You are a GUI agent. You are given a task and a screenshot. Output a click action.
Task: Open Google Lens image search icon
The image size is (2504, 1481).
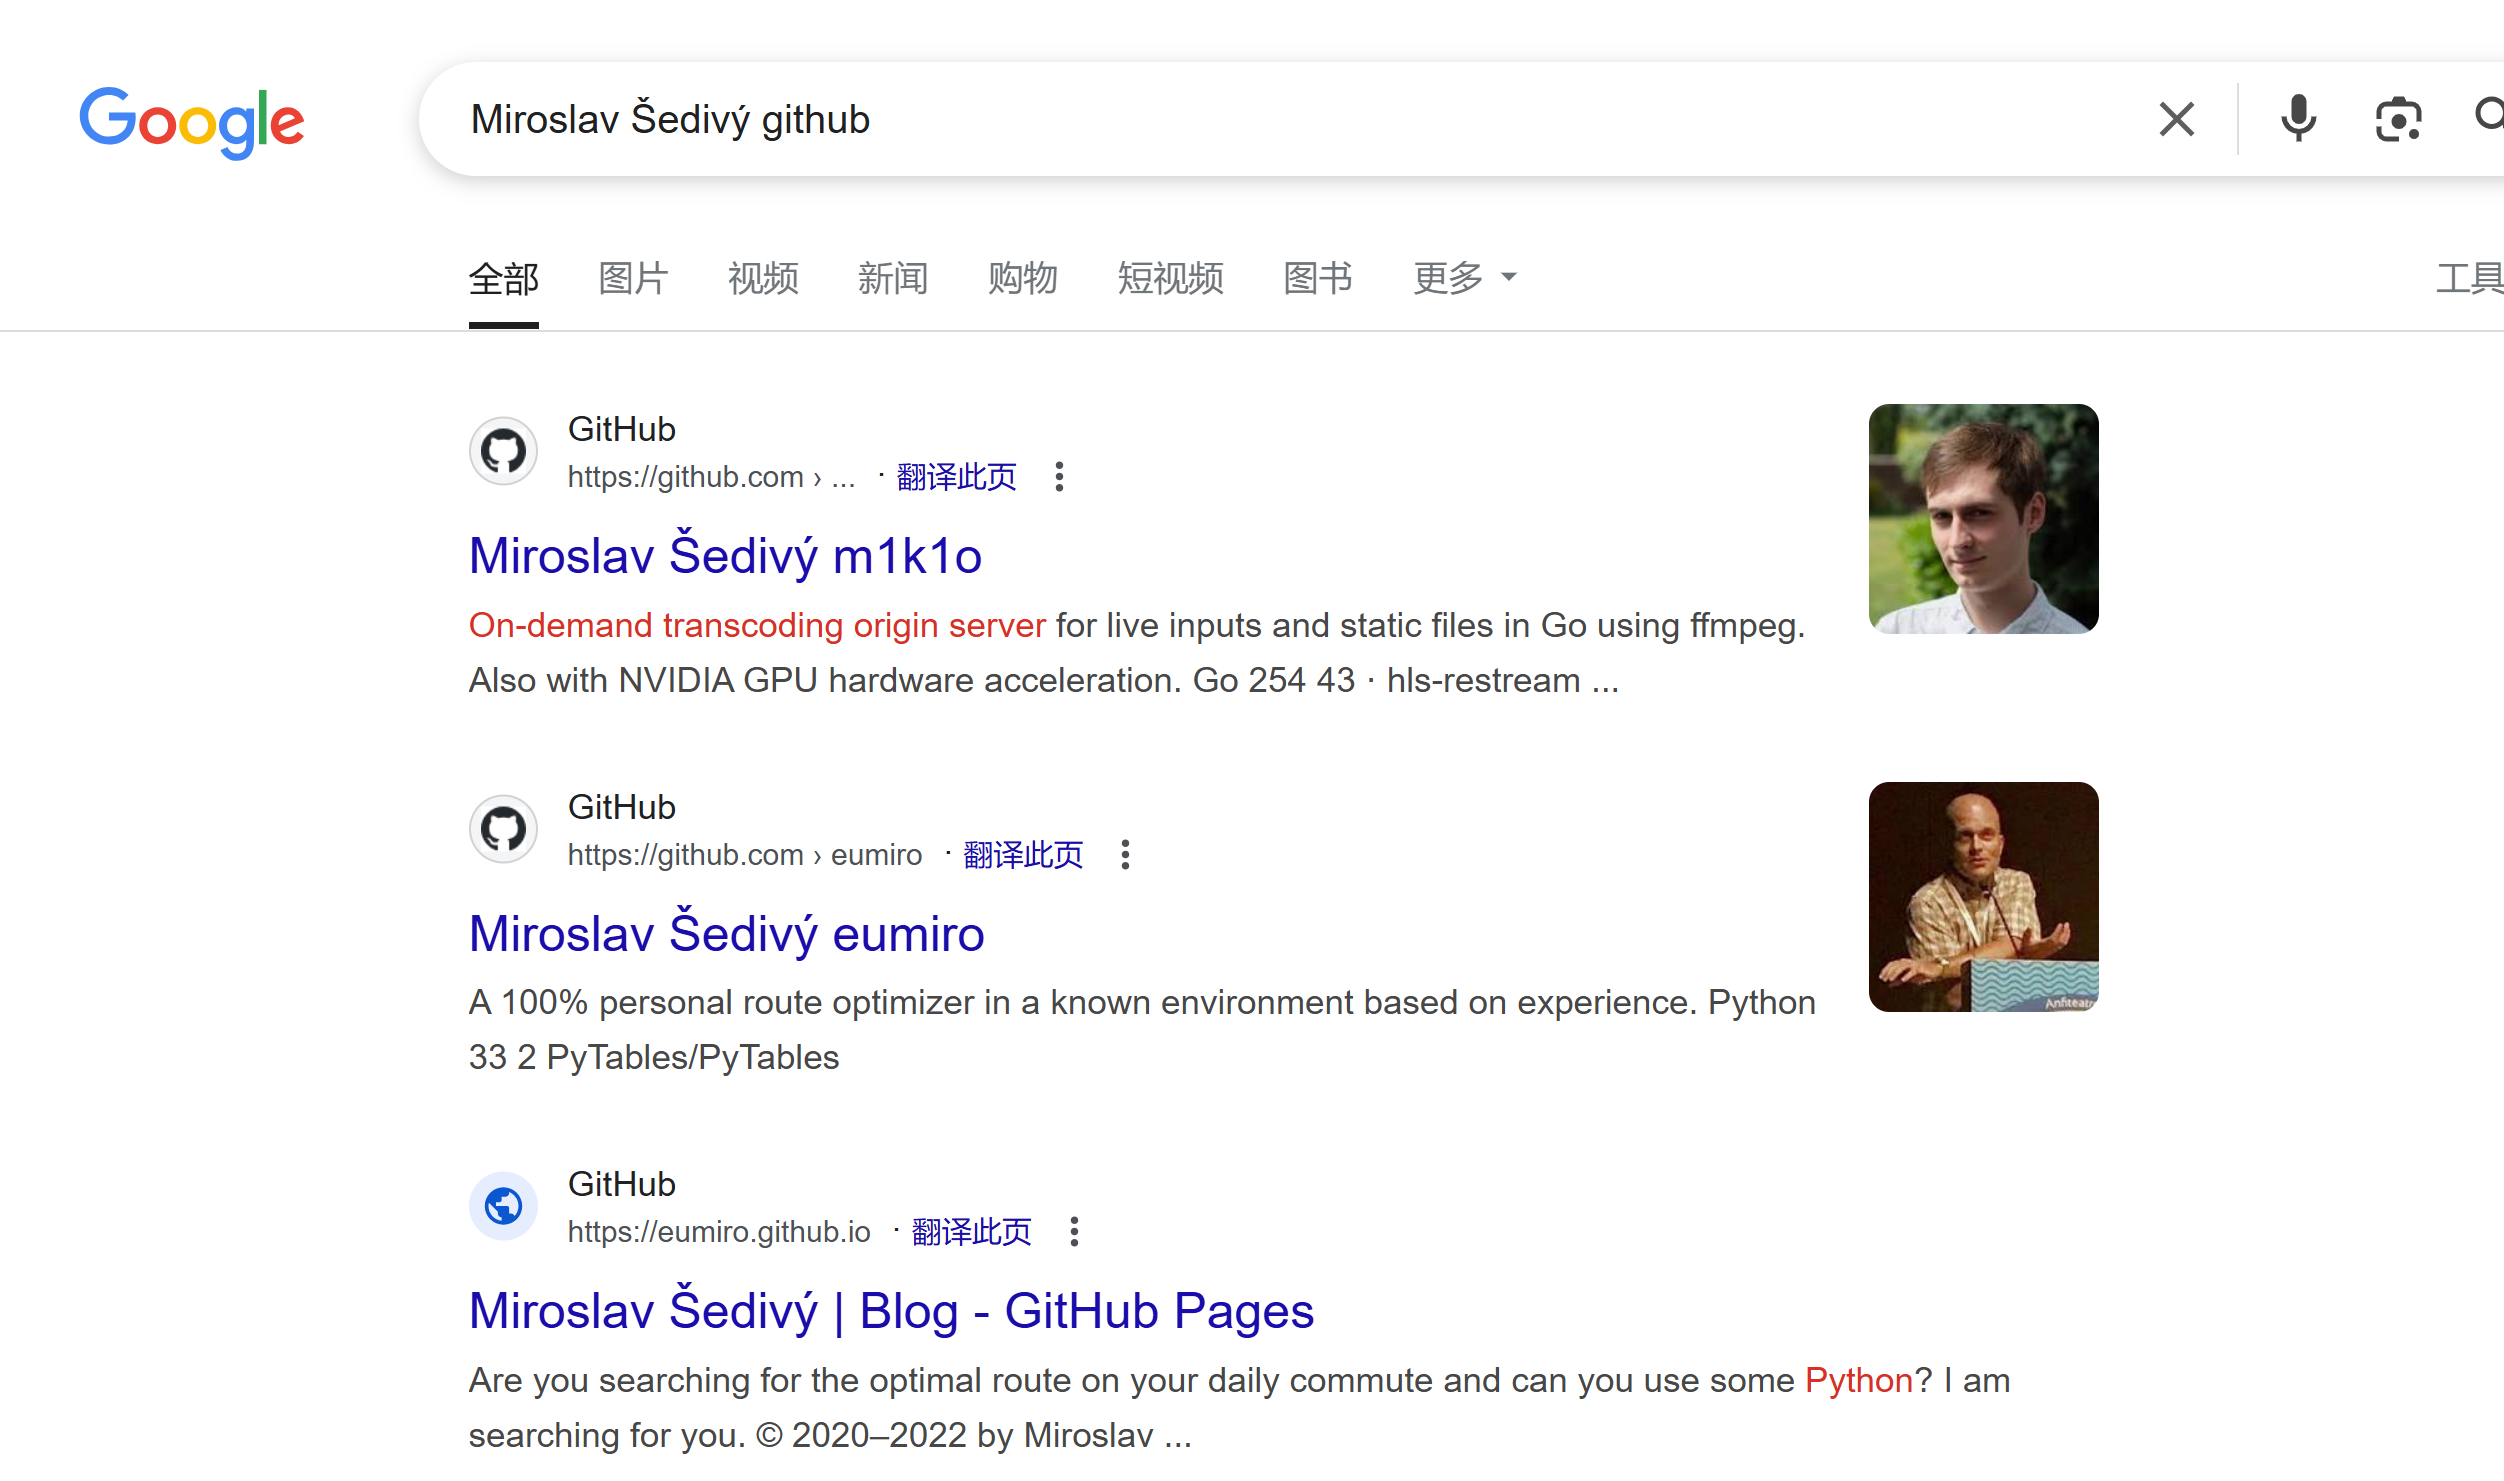click(2398, 119)
